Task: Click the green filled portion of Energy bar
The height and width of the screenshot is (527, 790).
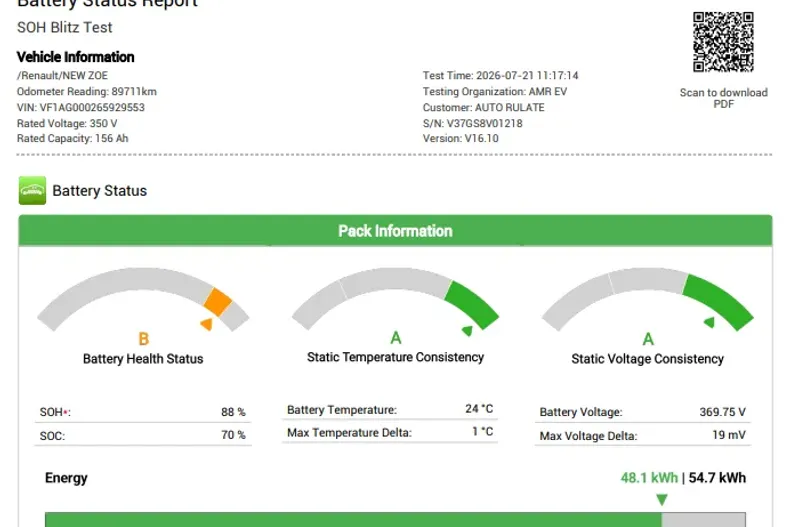Action: click(x=353, y=519)
